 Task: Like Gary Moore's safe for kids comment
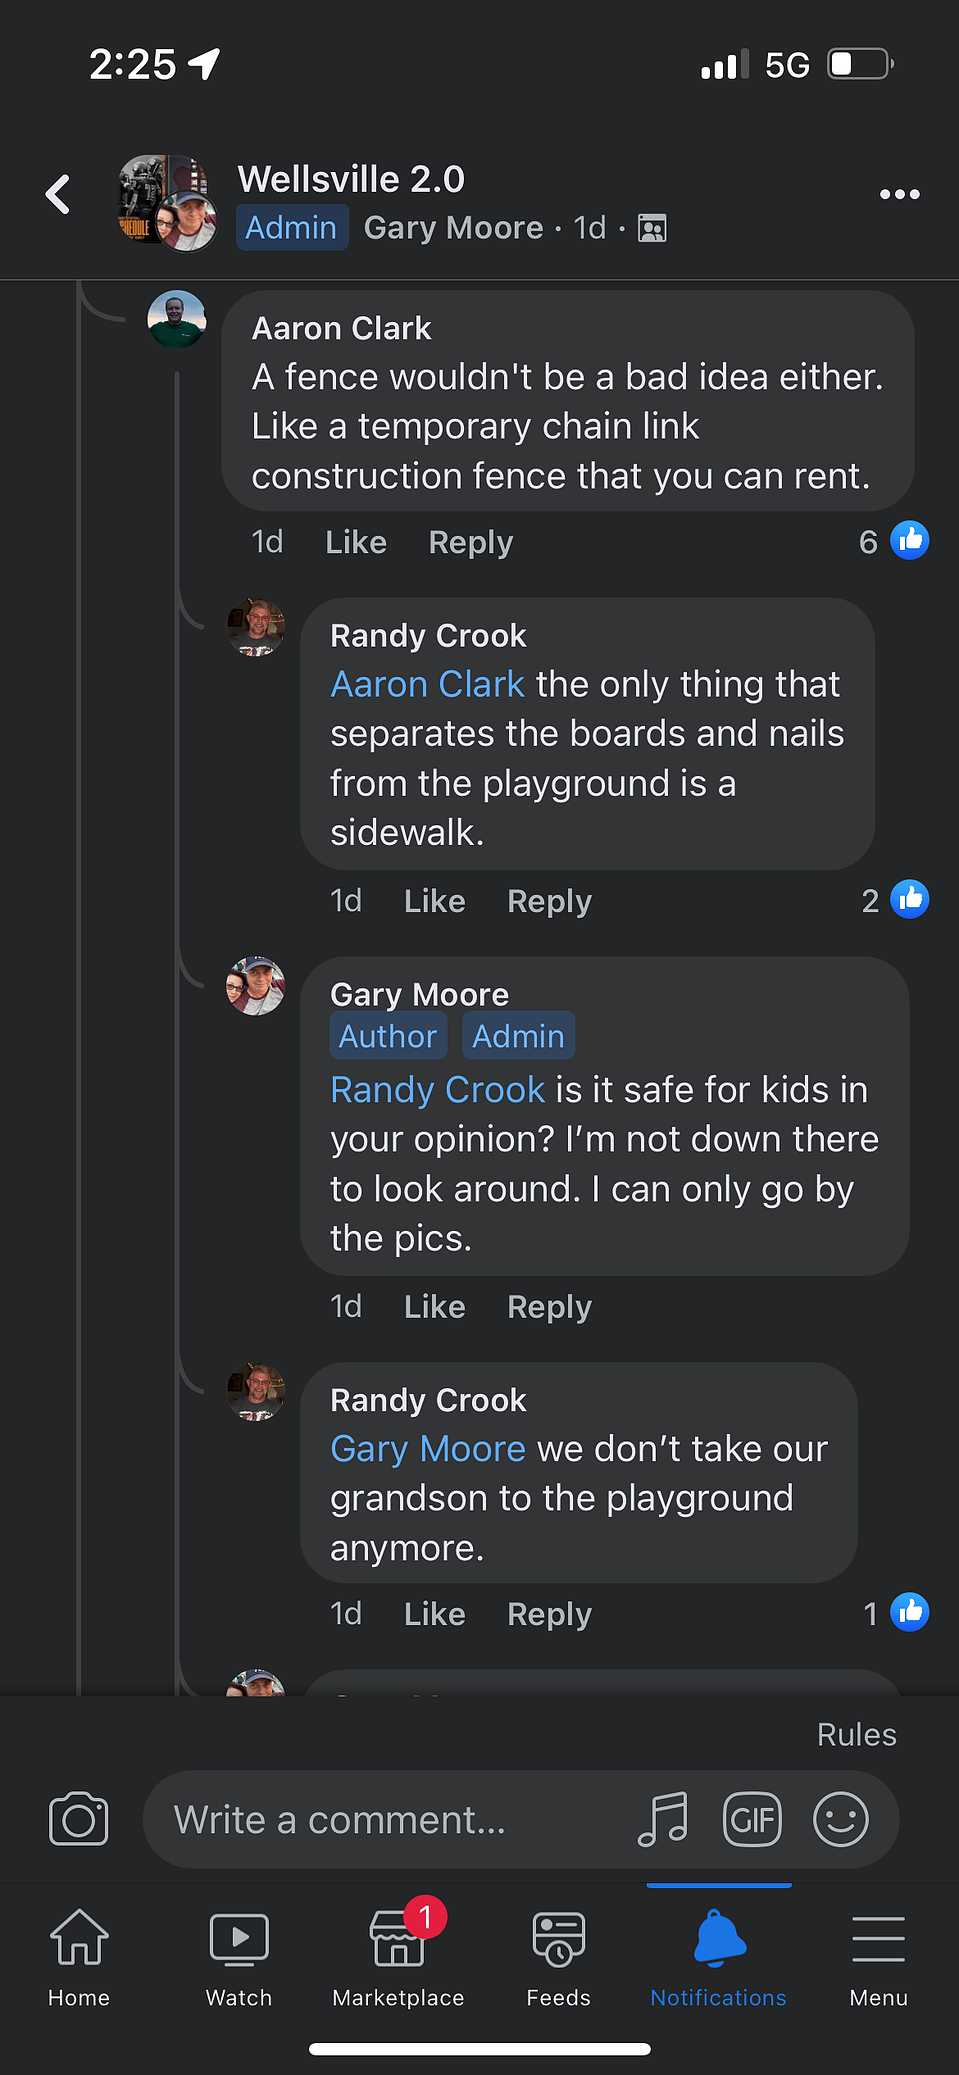tap(435, 1306)
